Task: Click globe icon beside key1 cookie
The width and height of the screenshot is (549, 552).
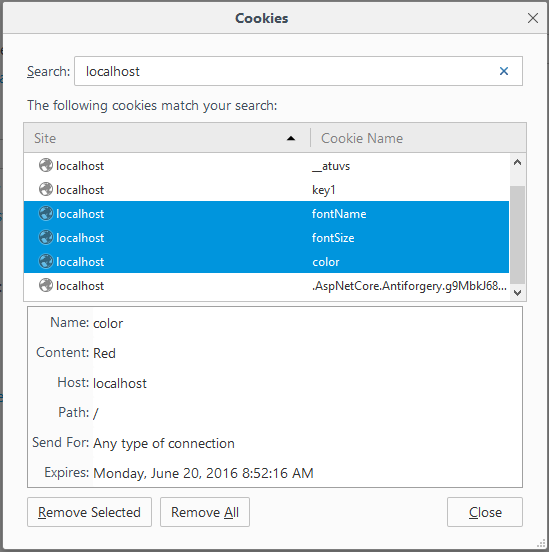Action: click(46, 189)
